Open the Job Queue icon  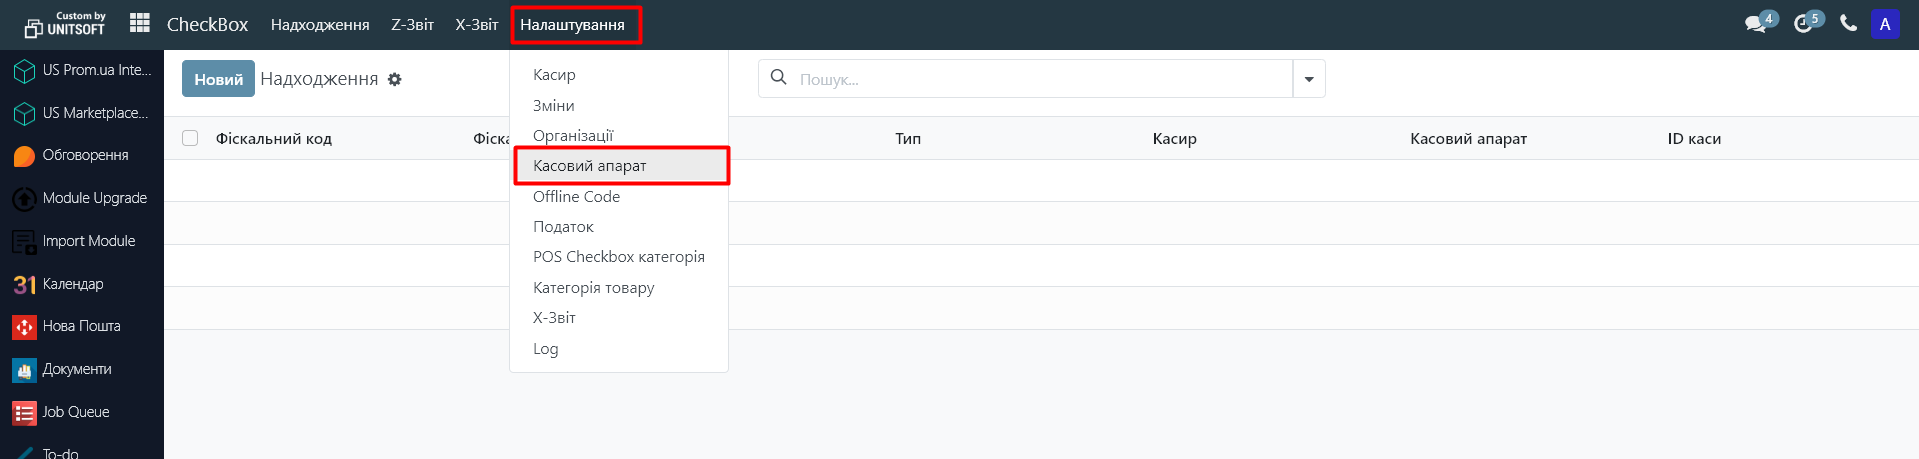[x=24, y=413]
